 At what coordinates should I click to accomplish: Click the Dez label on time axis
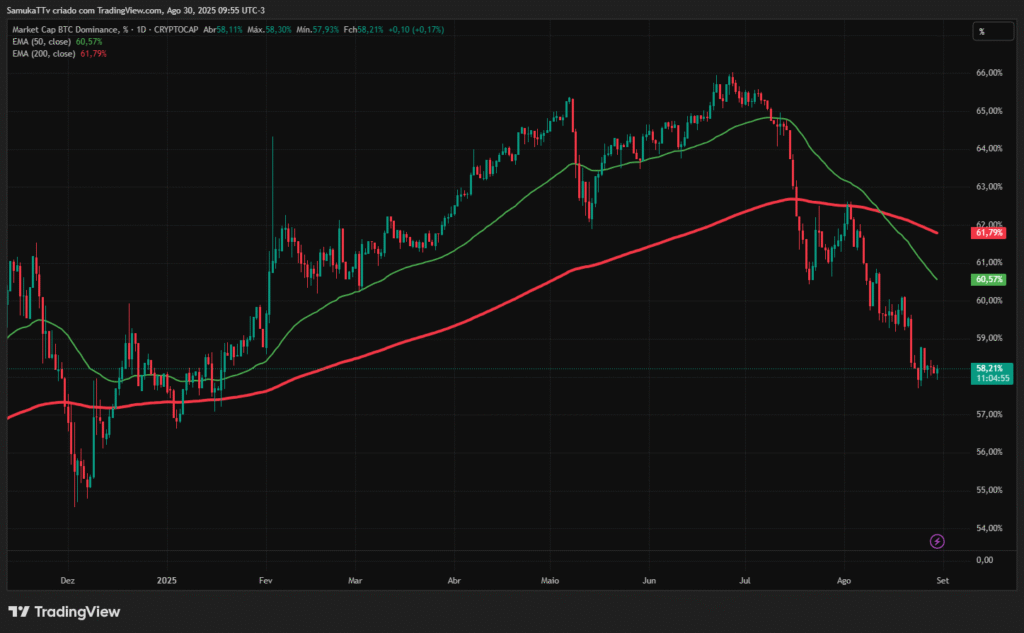coord(67,580)
